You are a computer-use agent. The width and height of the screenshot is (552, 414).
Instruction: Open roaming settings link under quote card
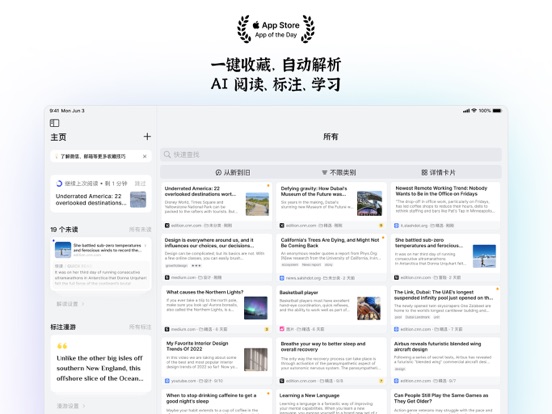pyautogui.click(x=70, y=406)
